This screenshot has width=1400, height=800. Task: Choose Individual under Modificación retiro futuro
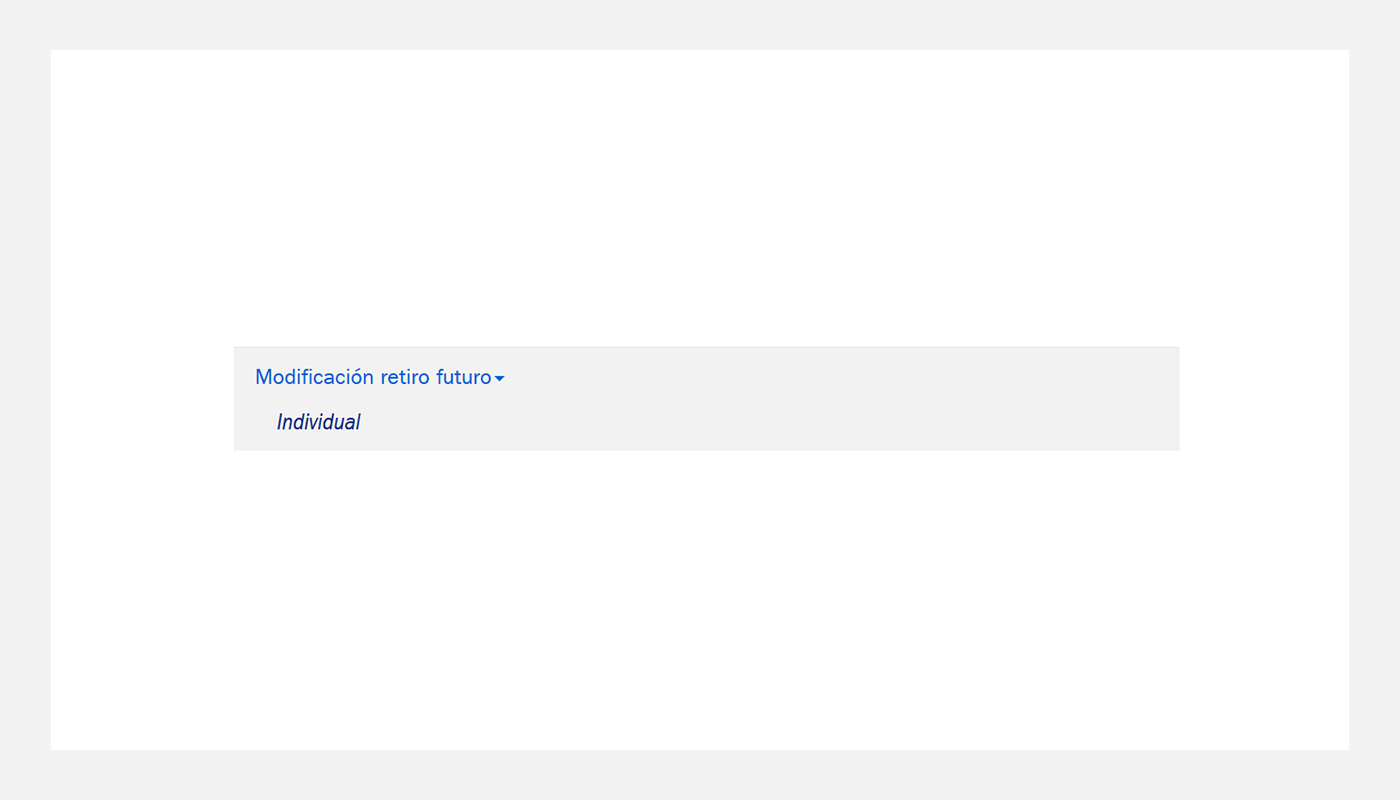(318, 422)
